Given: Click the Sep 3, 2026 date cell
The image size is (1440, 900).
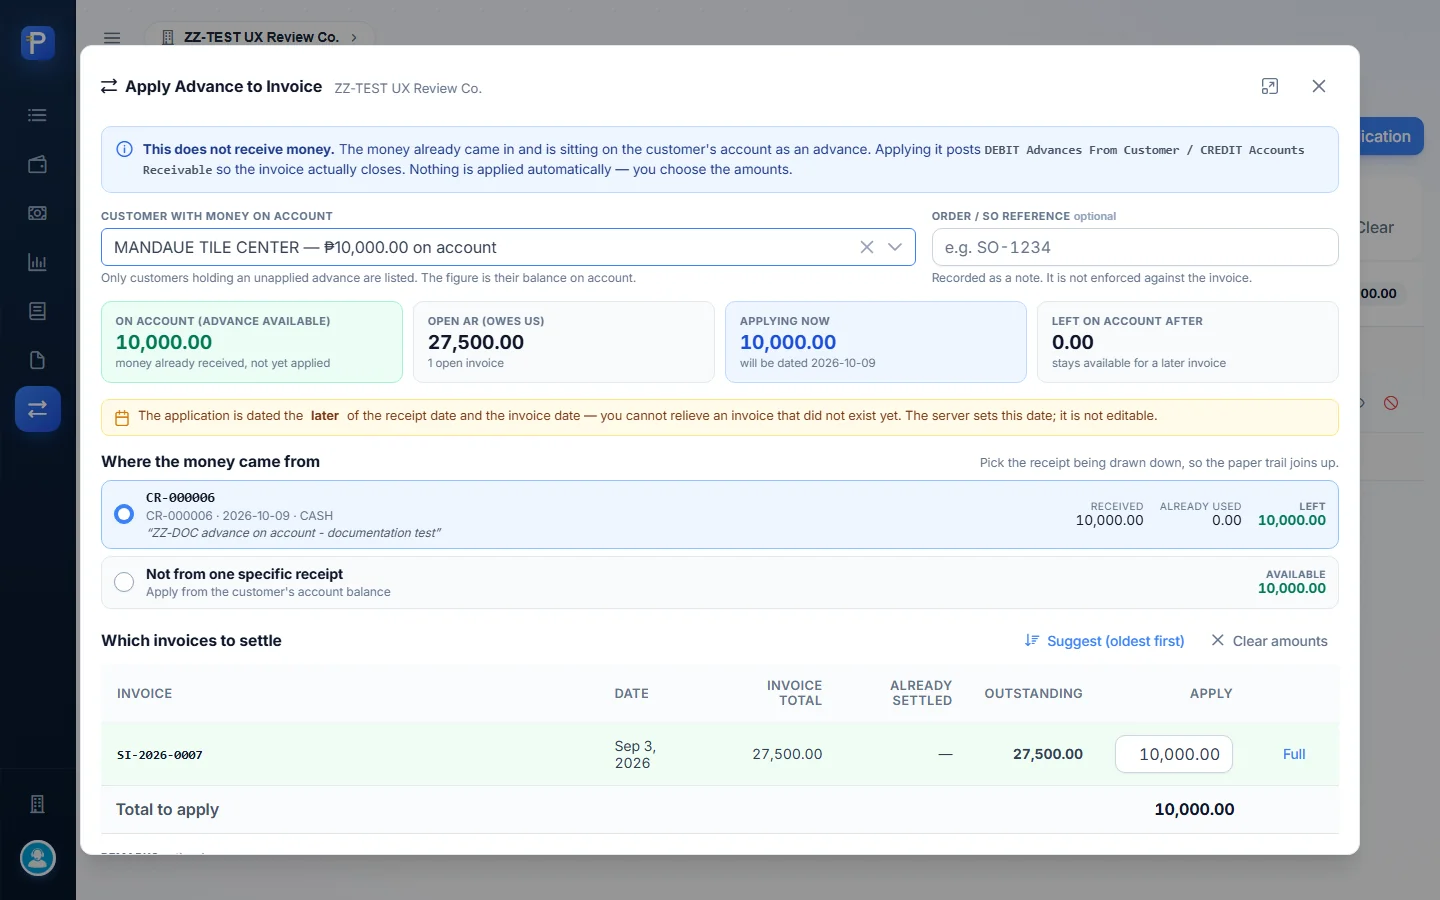Looking at the screenshot, I should click(635, 754).
